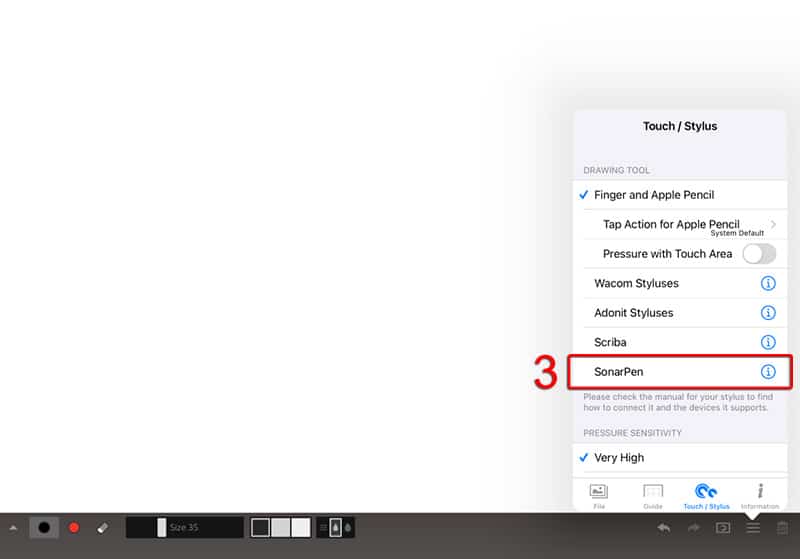Open the hamburger menu icon
This screenshot has height=559, width=800.
753,527
